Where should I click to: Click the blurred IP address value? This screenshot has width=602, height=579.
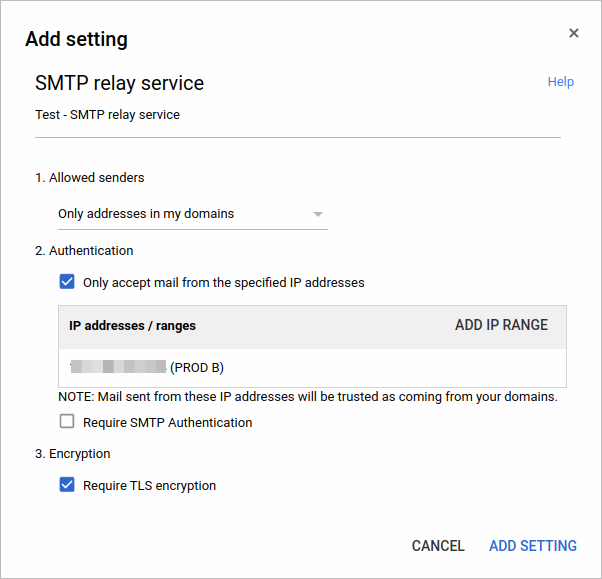pyautogui.click(x=118, y=367)
